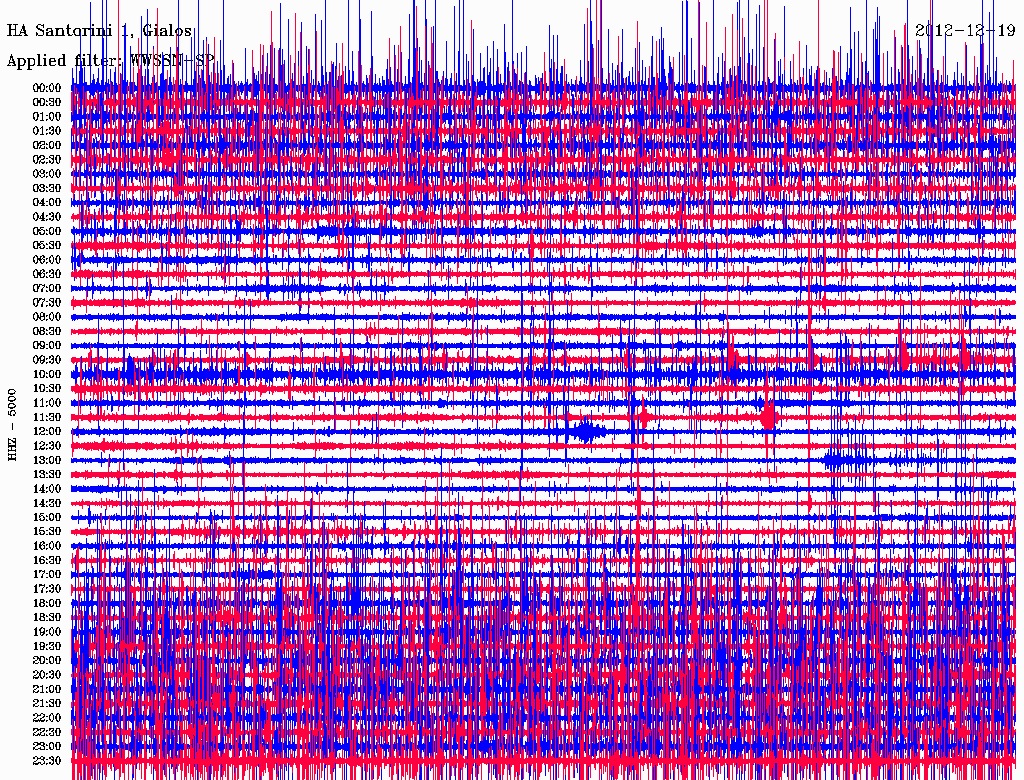Select the 15:00 time label
The image size is (1024, 780).
click(47, 517)
